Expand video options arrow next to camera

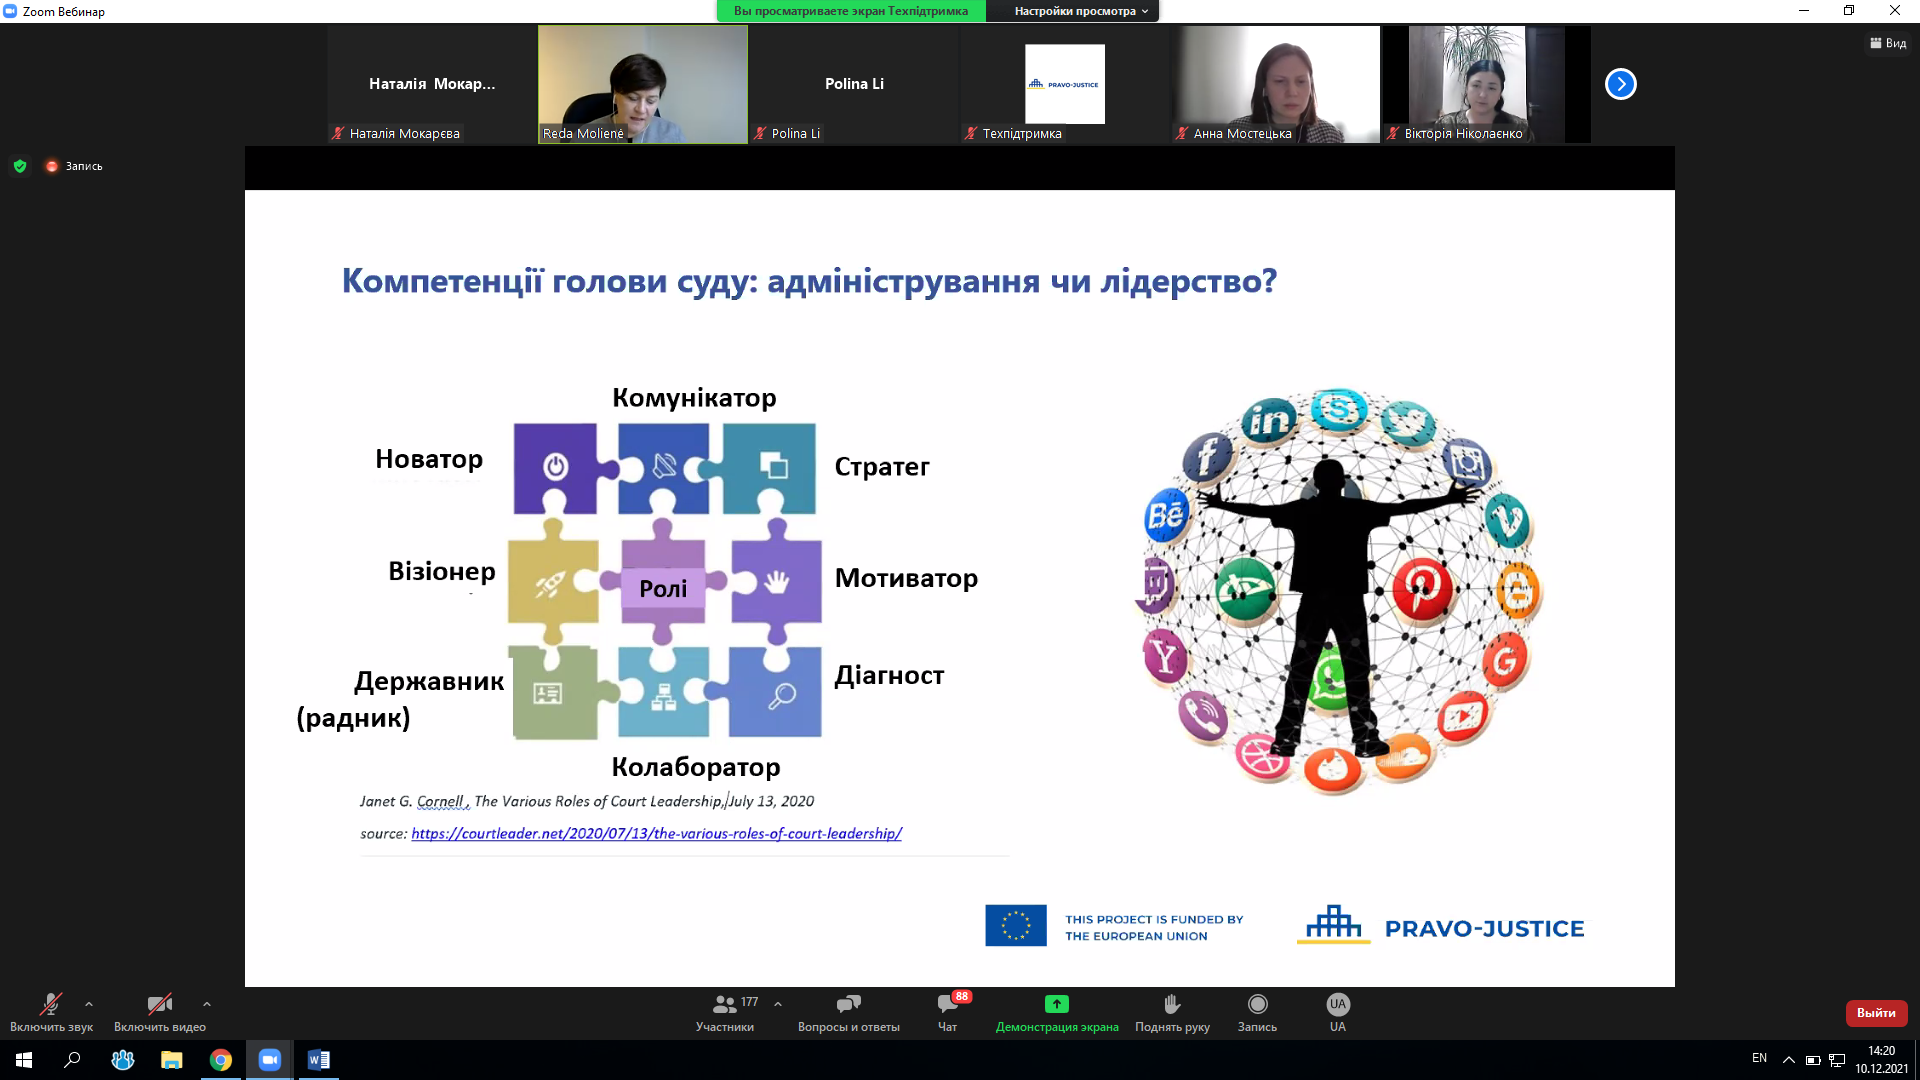(207, 1003)
